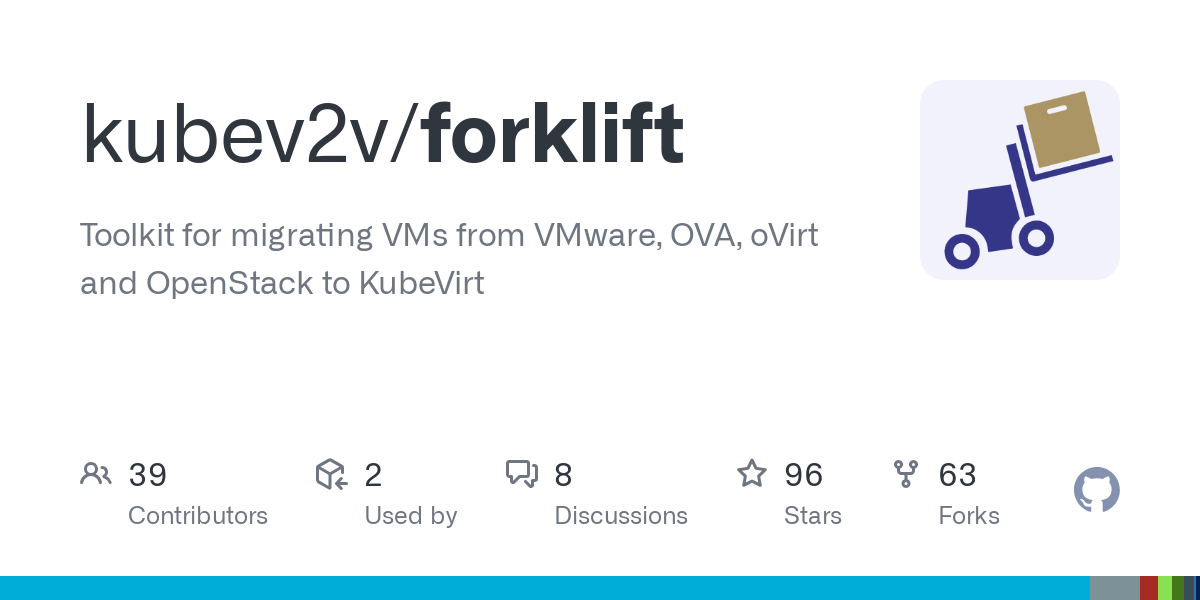The width and height of the screenshot is (1200, 600).
Task: Click the Forks branch icon
Action: pos(906,474)
